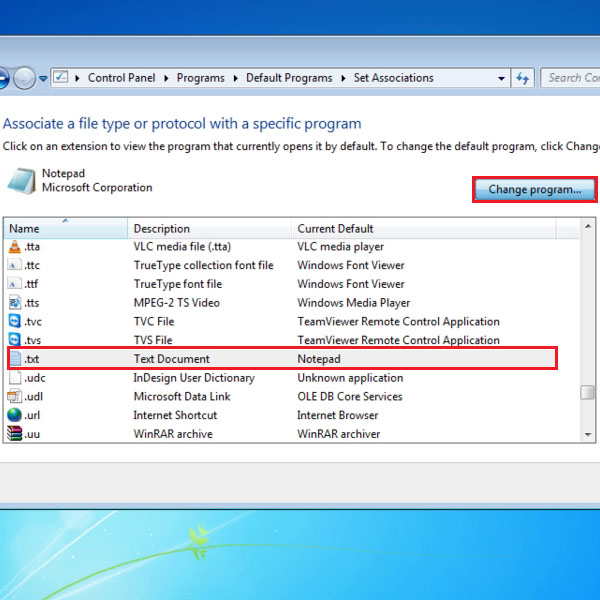This screenshot has width=600, height=600.
Task: Click the Back navigation button
Action: (x=3, y=78)
